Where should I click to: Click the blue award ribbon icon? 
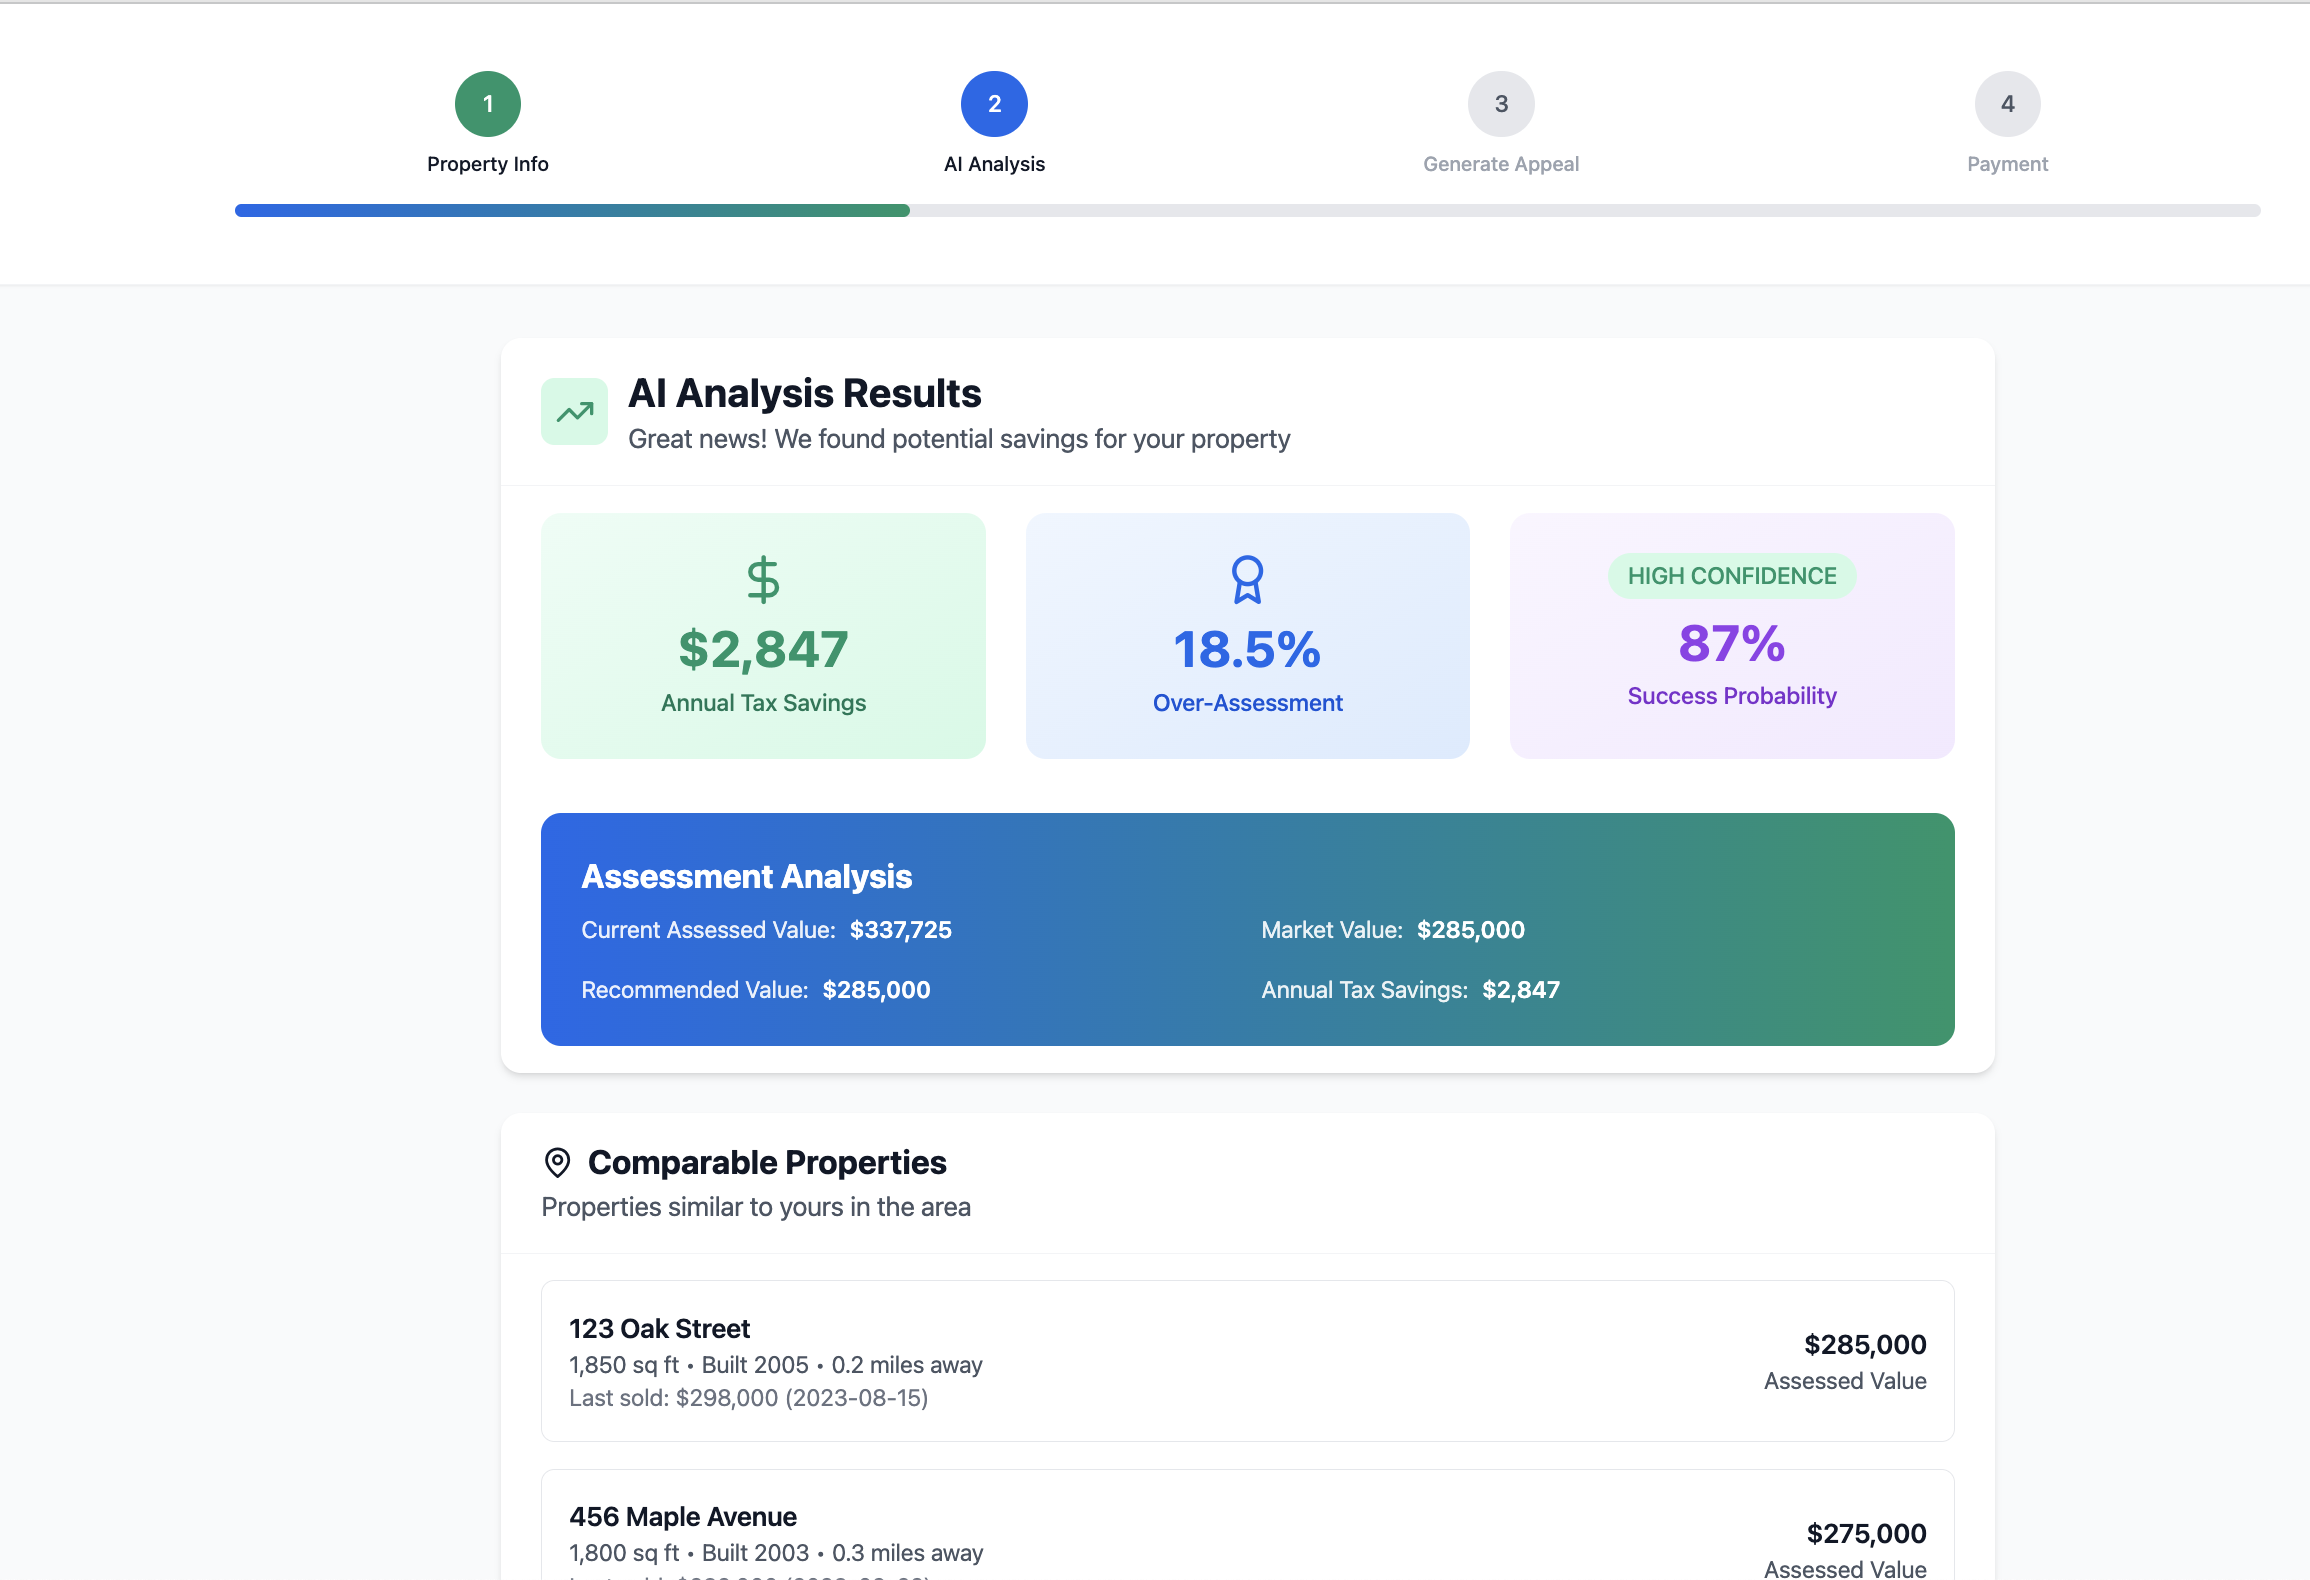1247,579
